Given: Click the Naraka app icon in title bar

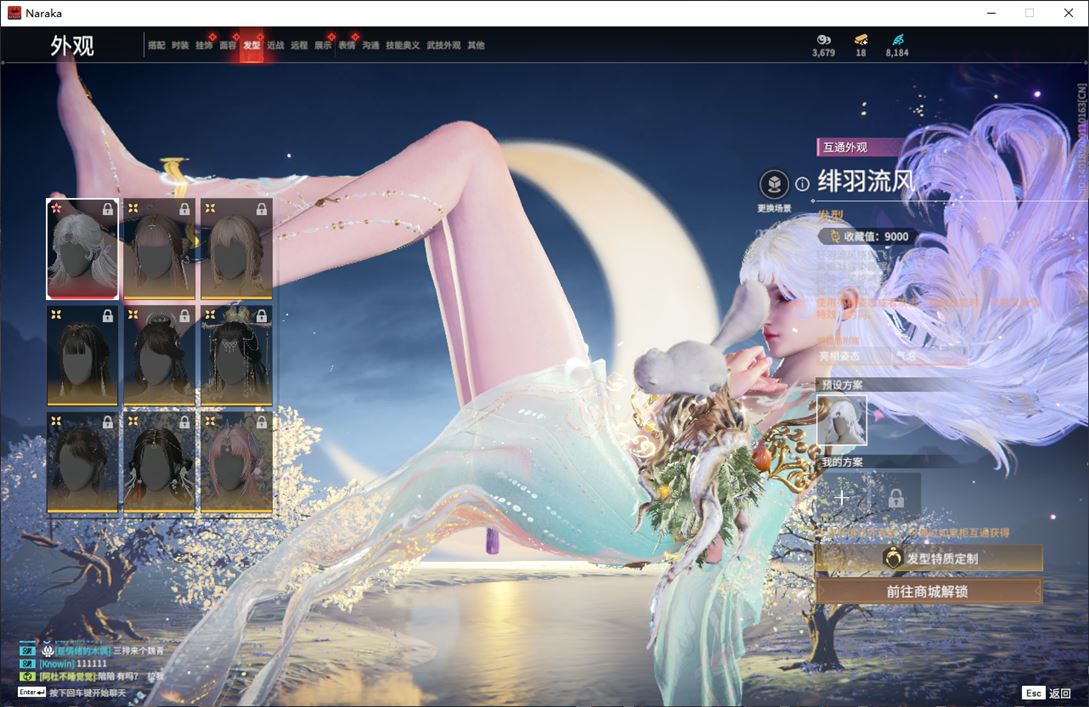Looking at the screenshot, I should (x=14, y=13).
